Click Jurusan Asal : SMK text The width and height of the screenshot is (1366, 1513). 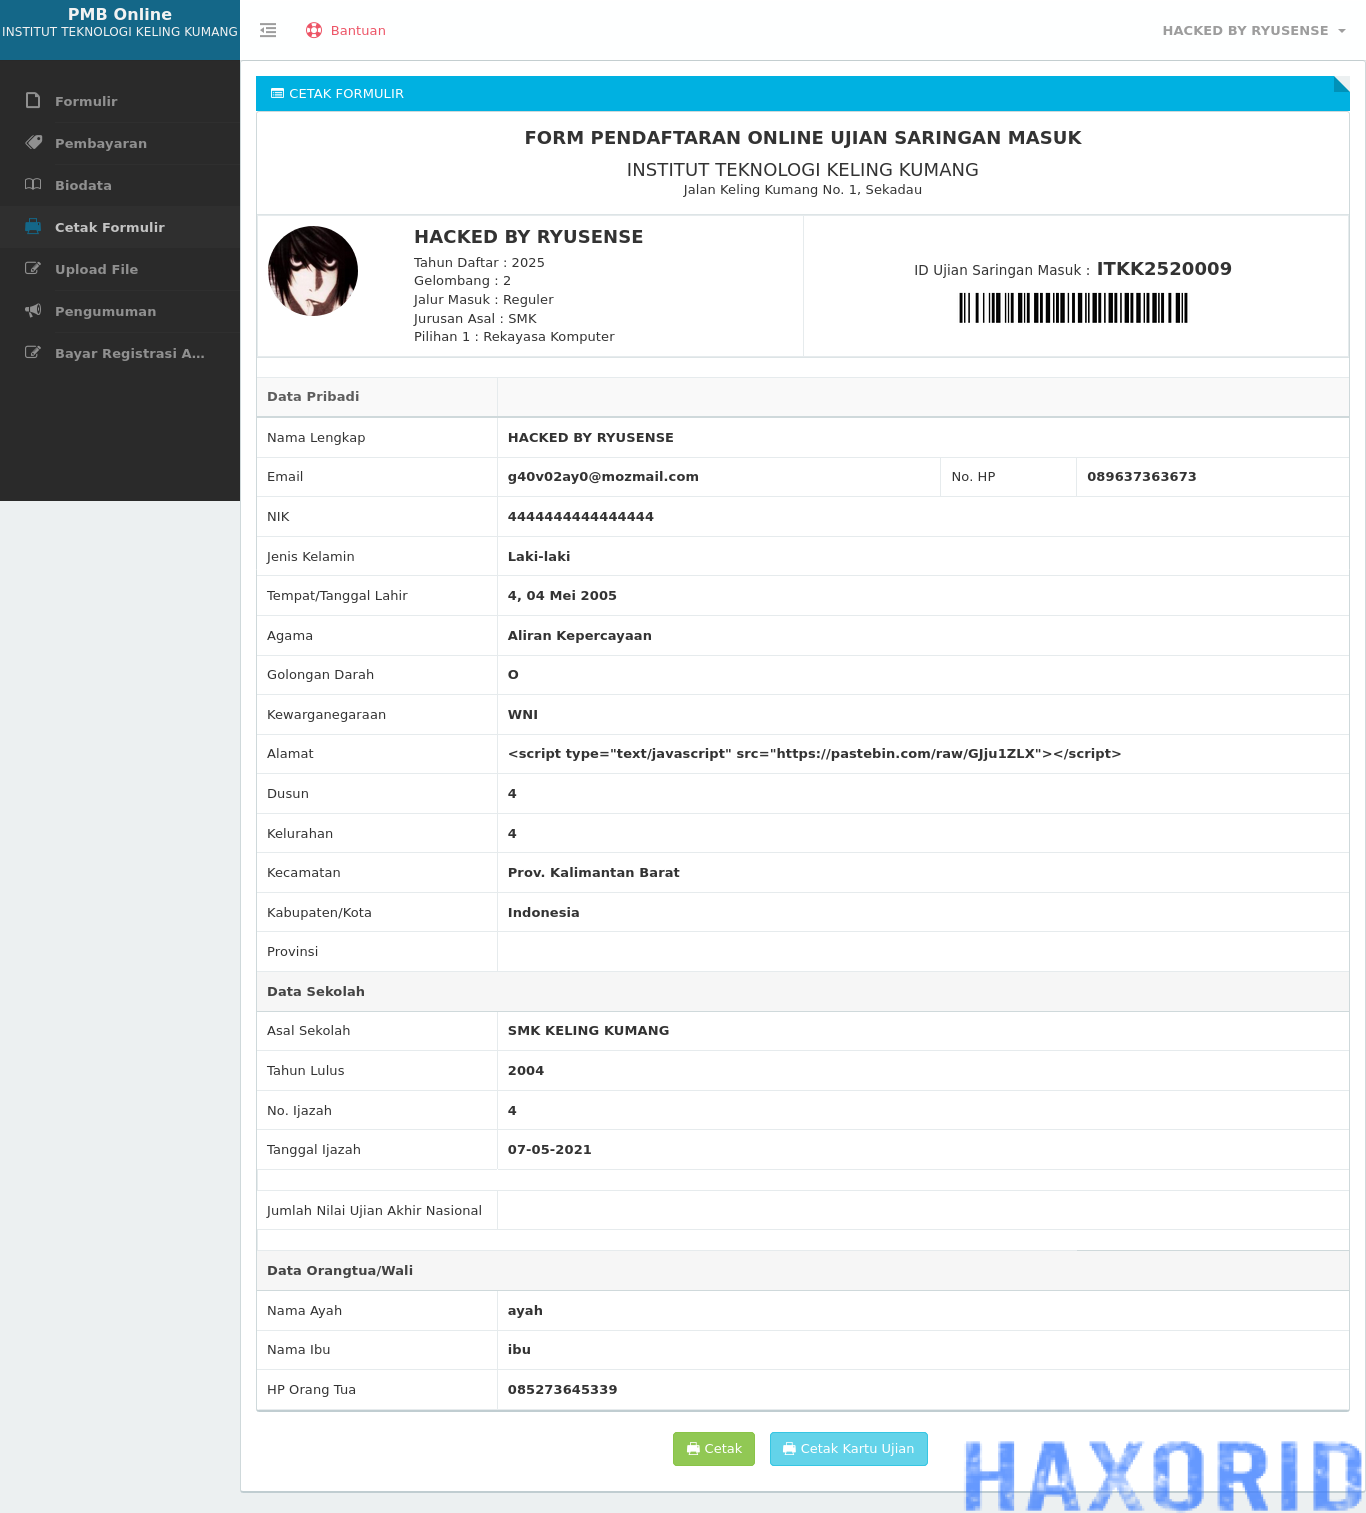point(475,319)
